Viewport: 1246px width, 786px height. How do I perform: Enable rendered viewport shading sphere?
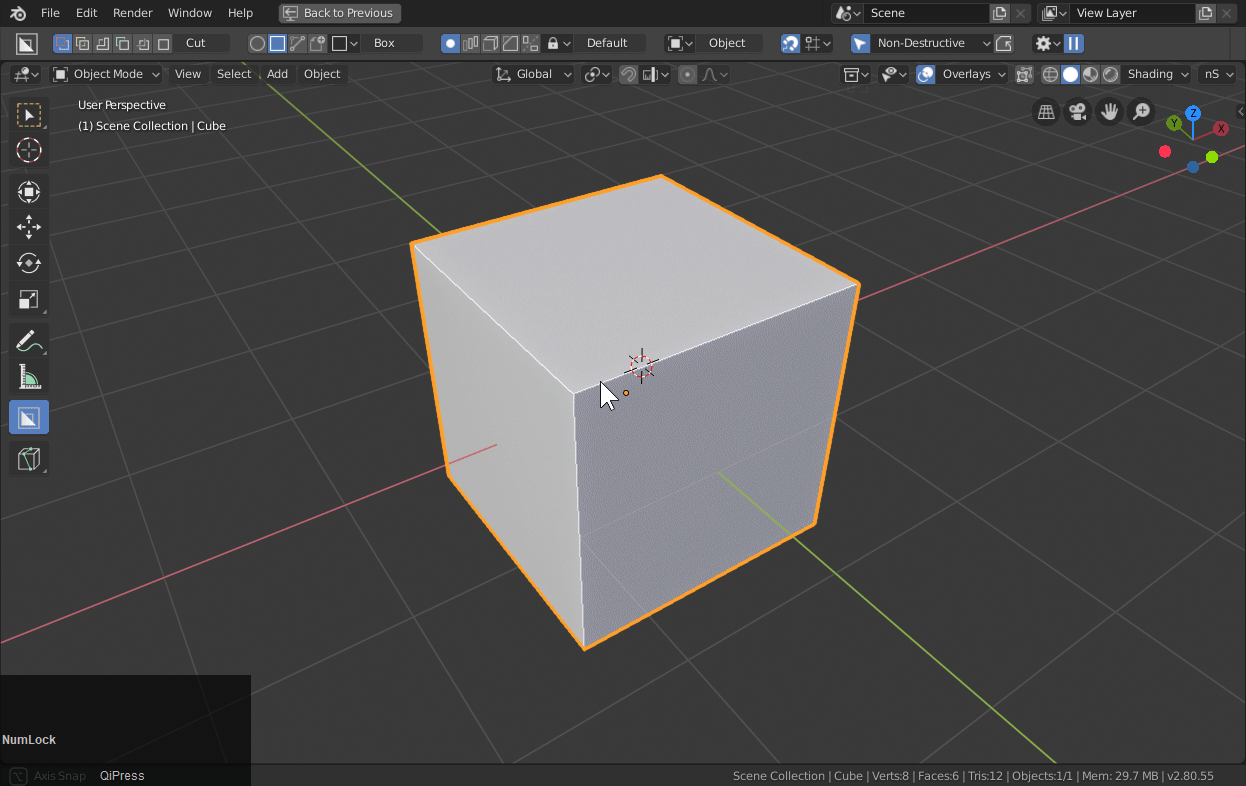pos(1110,74)
